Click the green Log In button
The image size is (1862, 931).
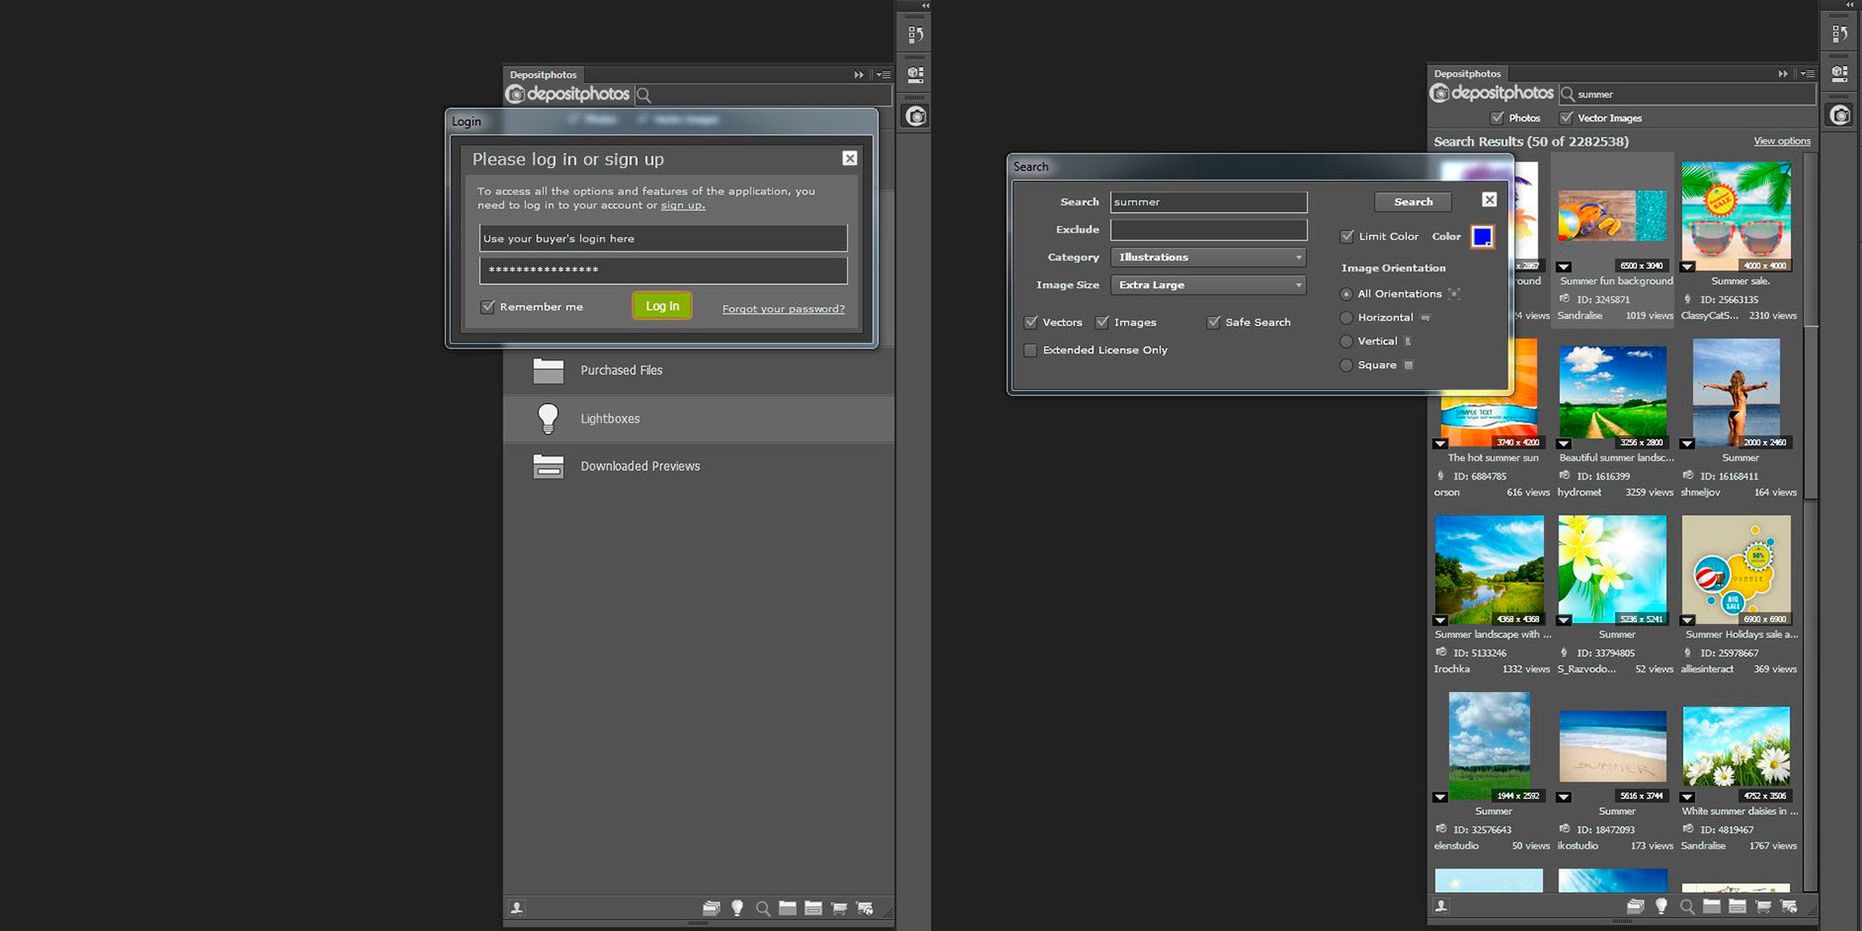[x=662, y=306]
